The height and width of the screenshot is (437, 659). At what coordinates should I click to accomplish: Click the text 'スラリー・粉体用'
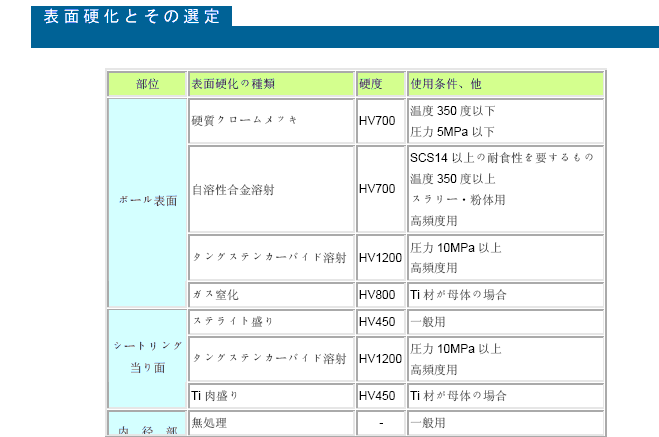tap(458, 200)
